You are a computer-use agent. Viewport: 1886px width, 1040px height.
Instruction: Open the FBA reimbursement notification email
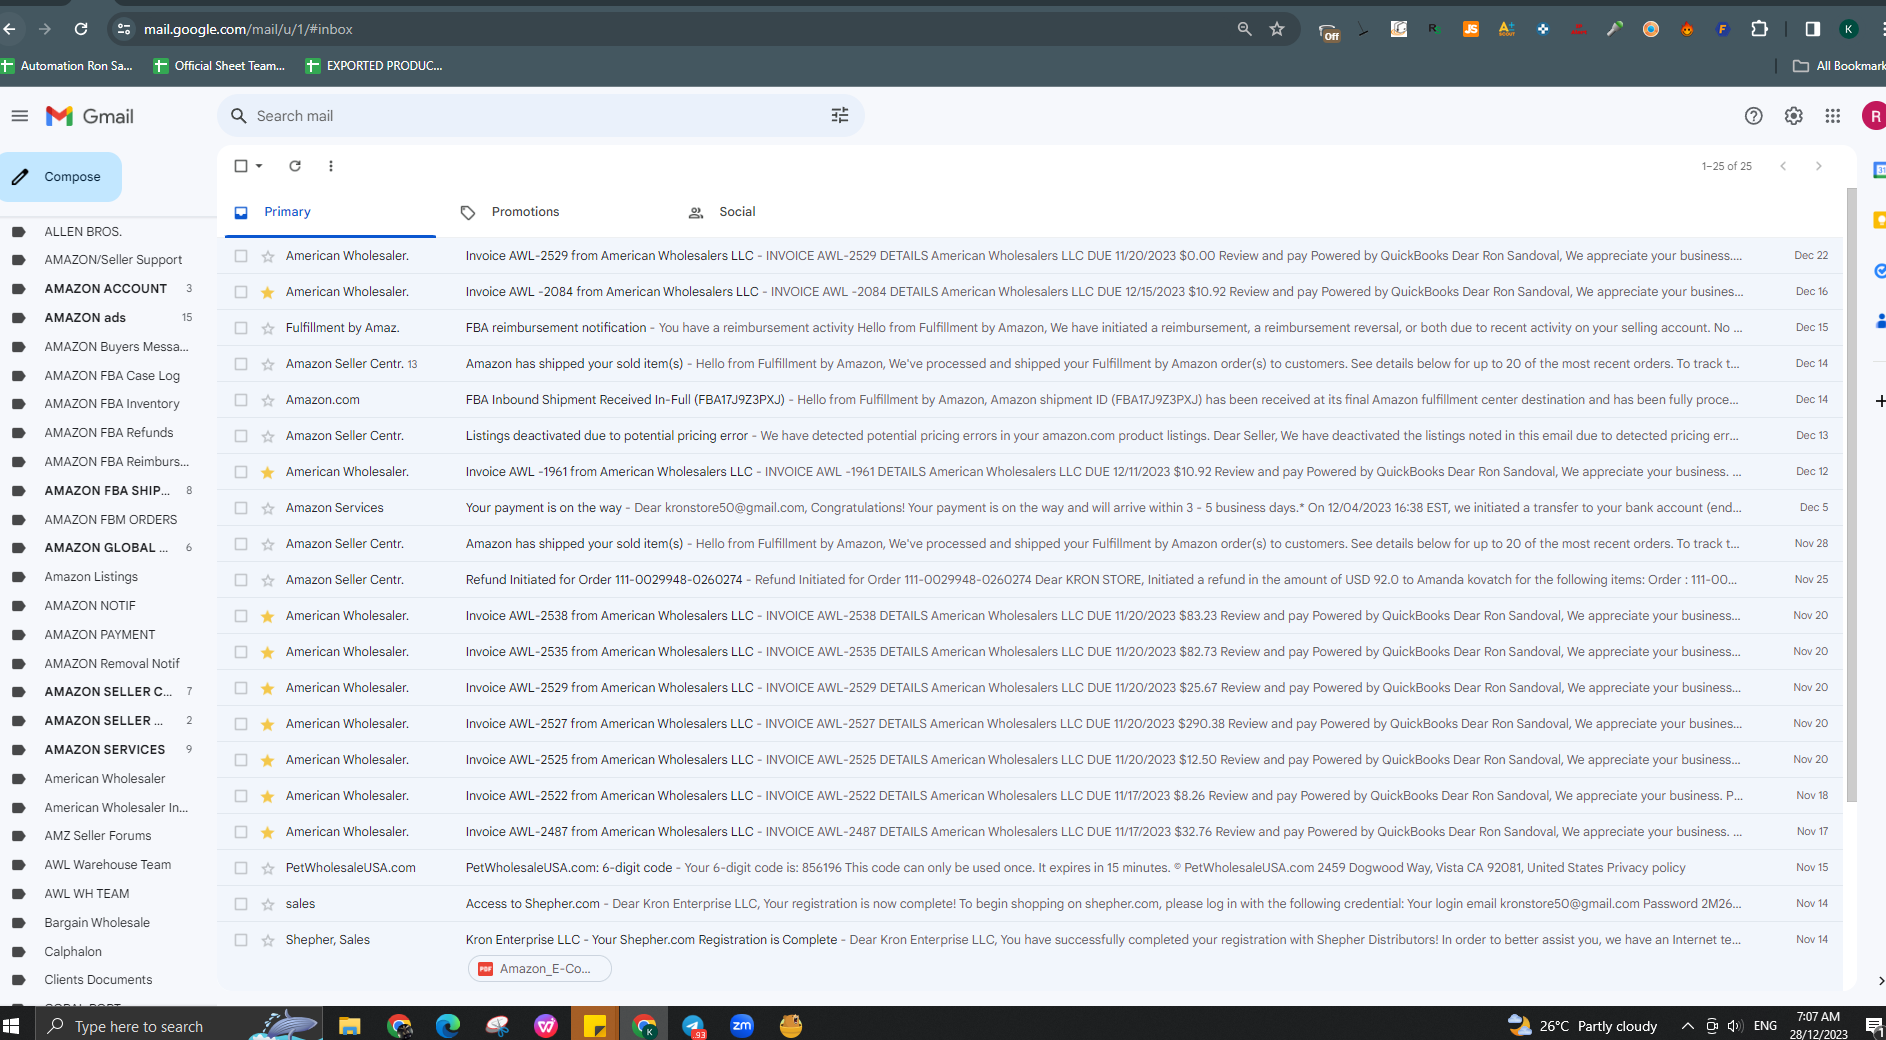pyautogui.click(x=1030, y=328)
